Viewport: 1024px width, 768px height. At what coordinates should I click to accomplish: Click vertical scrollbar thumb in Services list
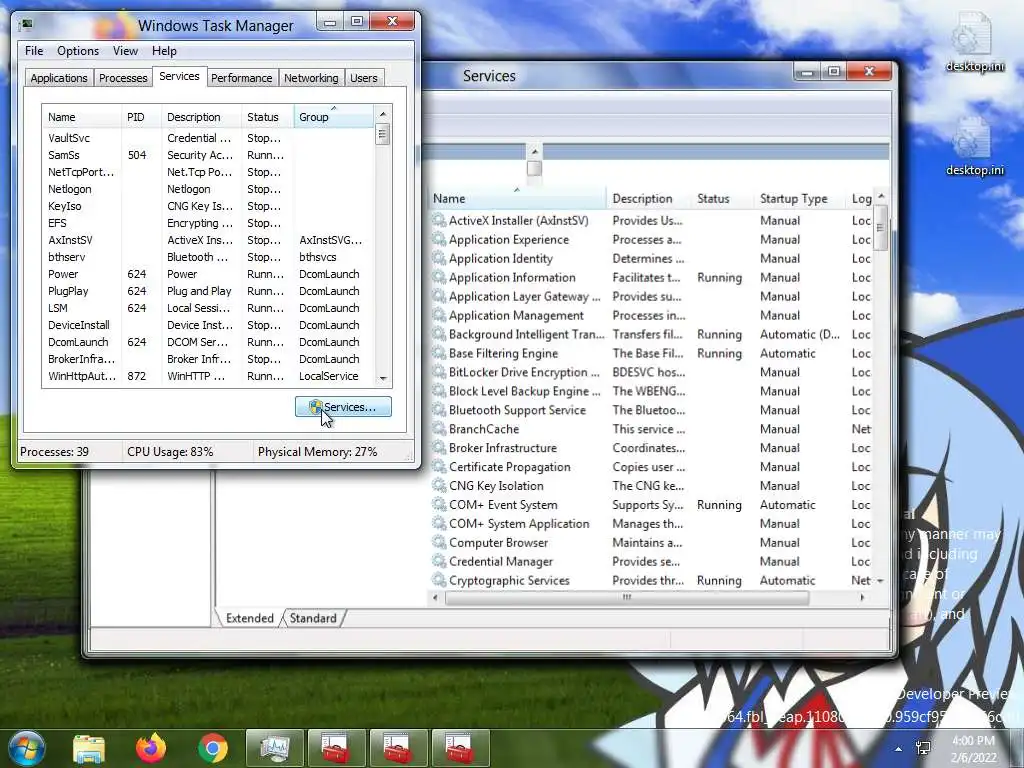click(880, 227)
